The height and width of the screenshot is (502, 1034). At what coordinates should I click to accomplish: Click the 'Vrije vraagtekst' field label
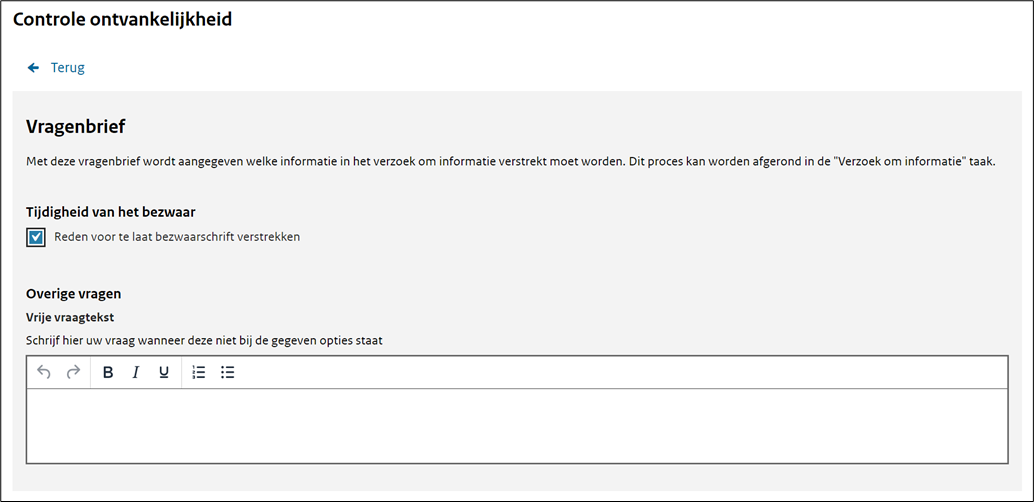click(71, 317)
